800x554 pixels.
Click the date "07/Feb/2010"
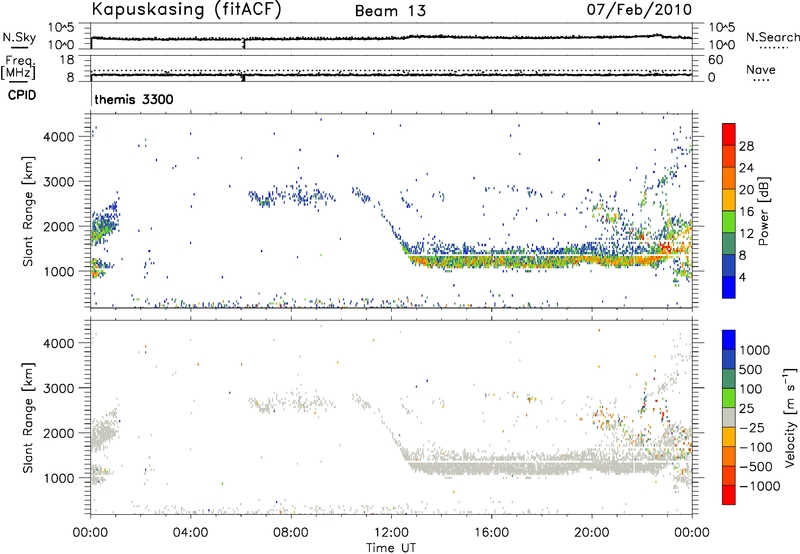point(639,10)
